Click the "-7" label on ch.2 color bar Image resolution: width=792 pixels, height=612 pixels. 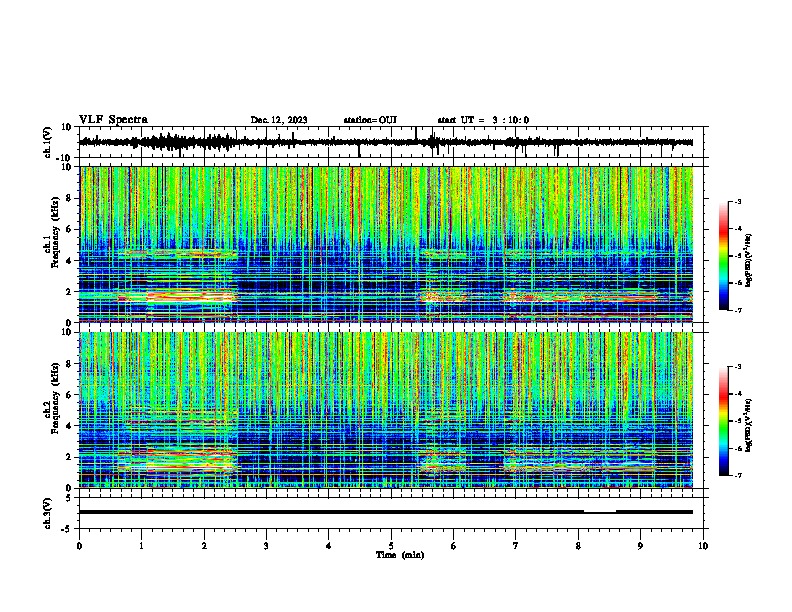point(738,476)
